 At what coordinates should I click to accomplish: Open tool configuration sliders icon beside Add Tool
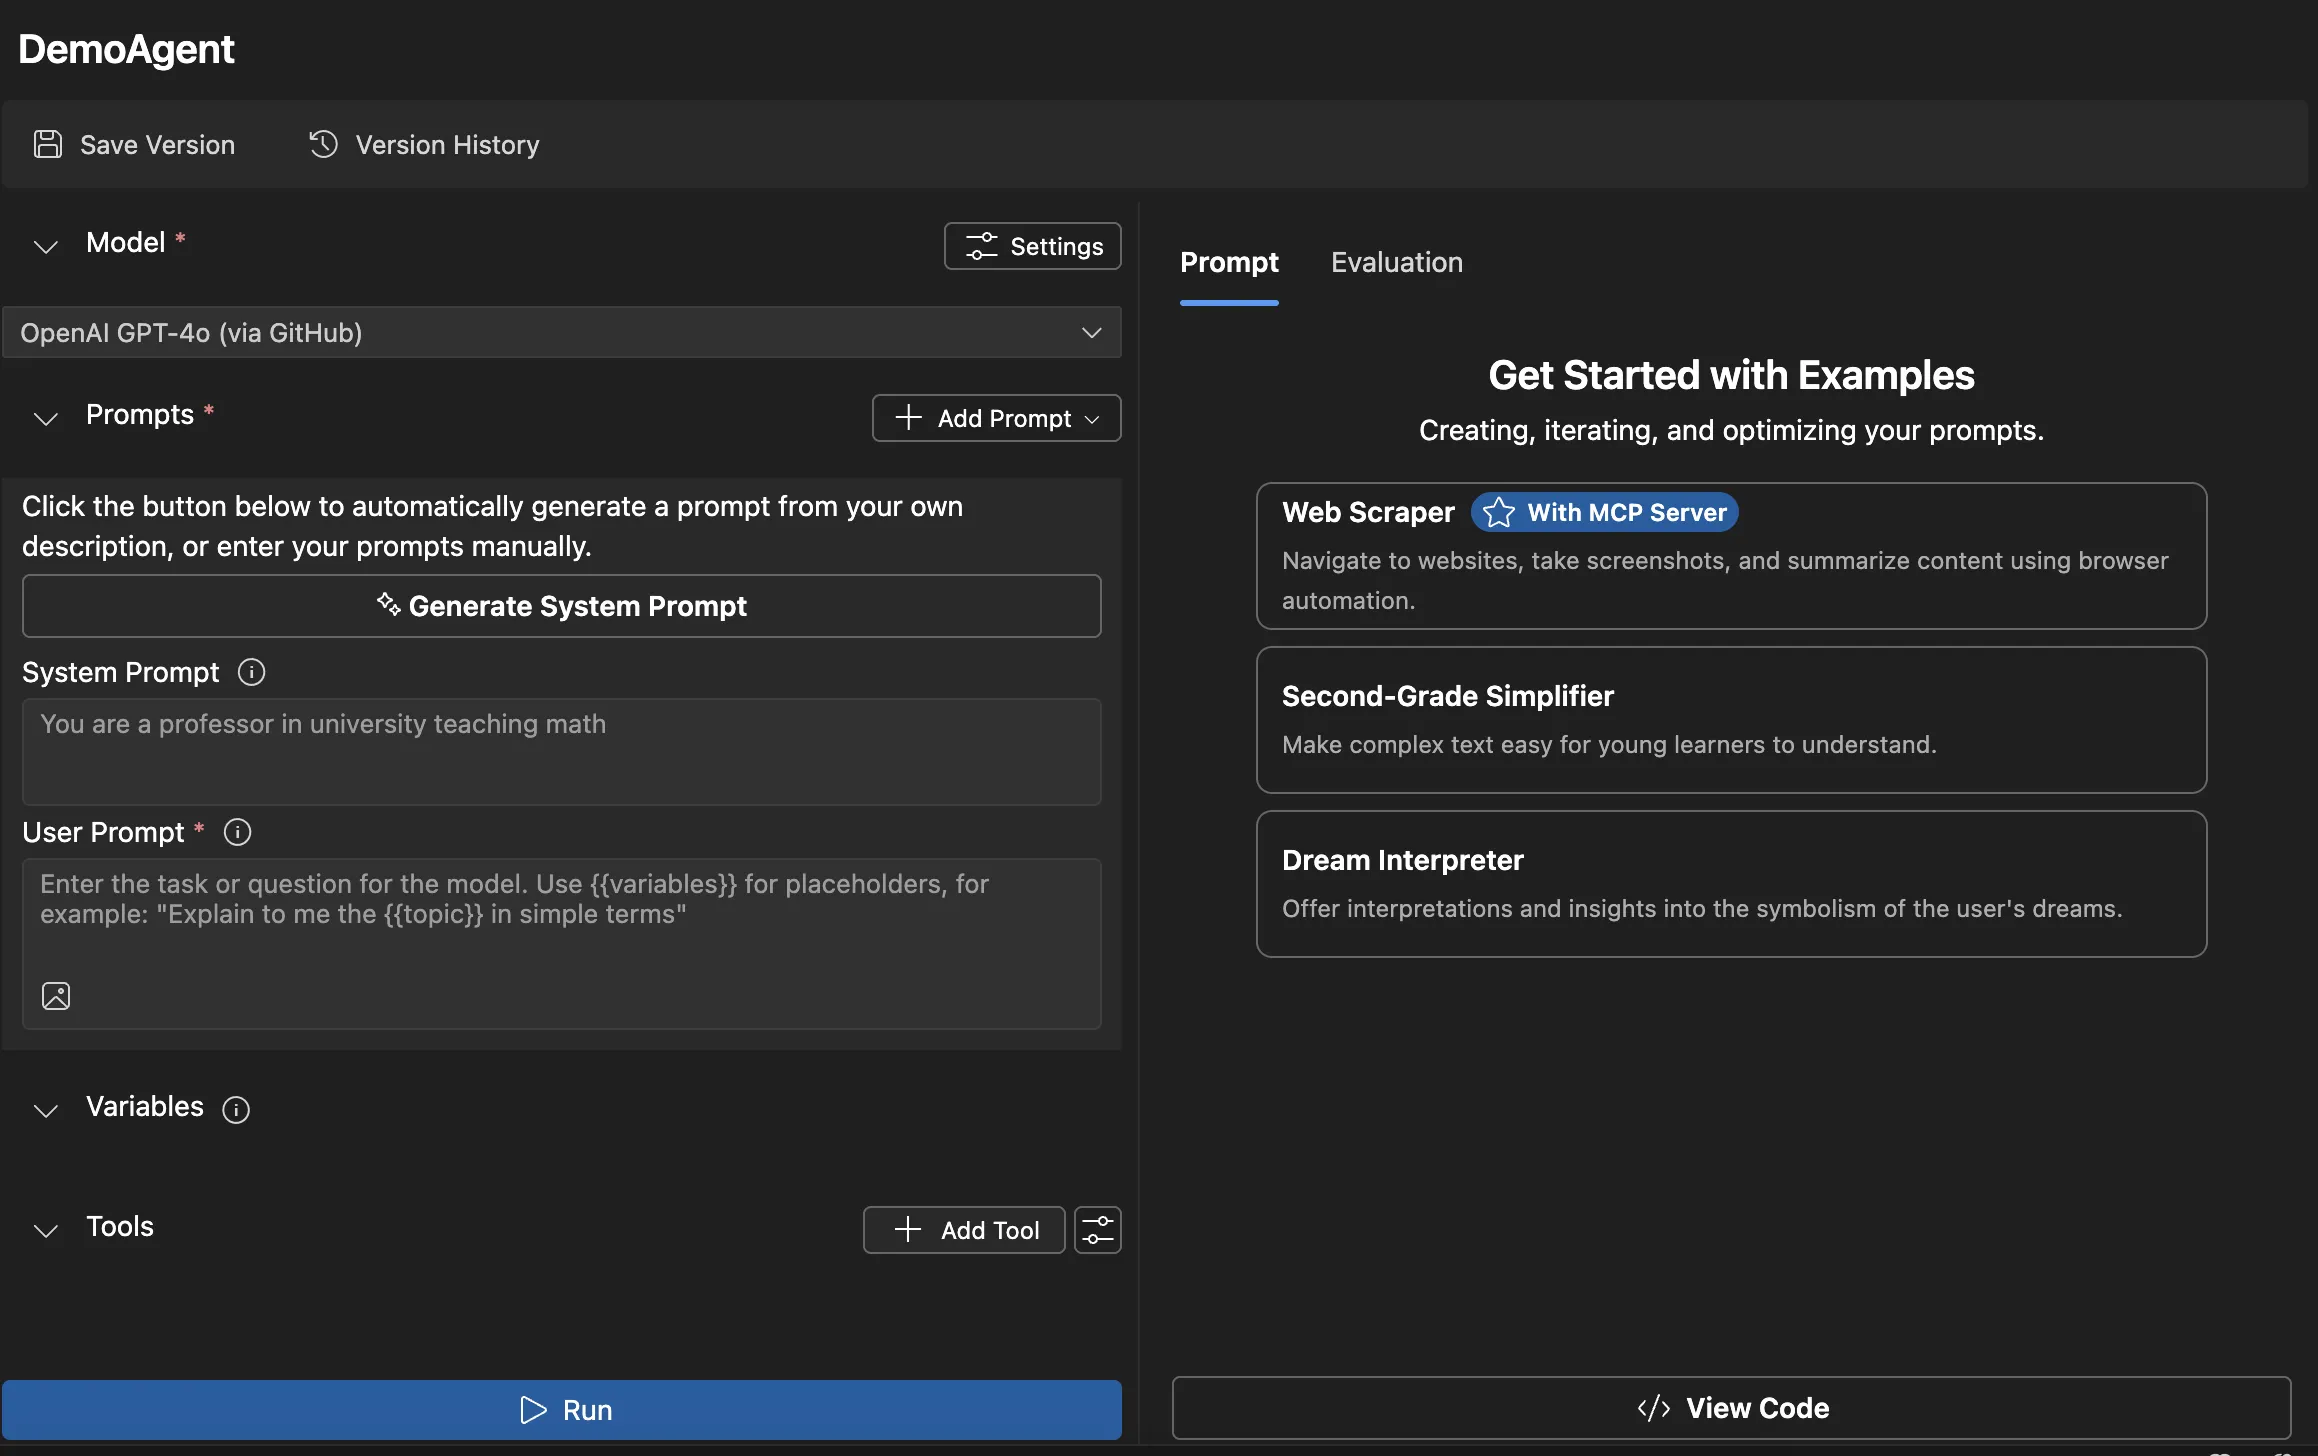point(1098,1230)
